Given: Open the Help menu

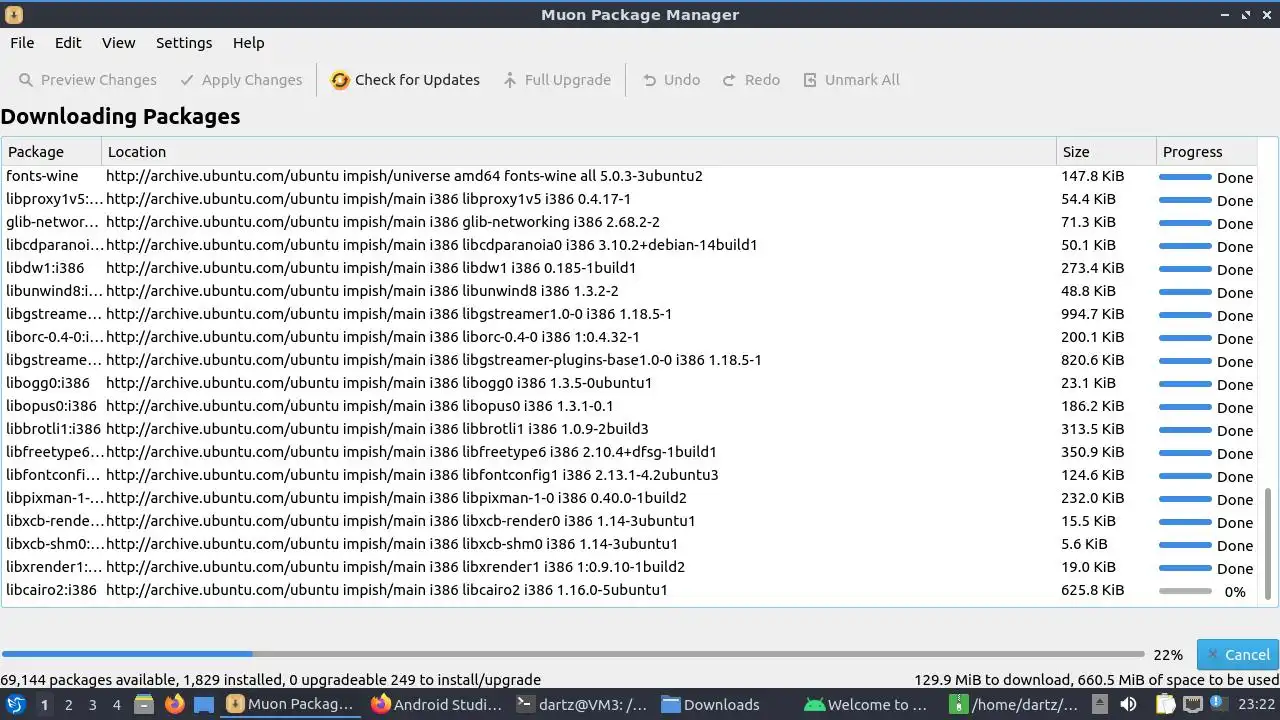Looking at the screenshot, I should coord(248,43).
